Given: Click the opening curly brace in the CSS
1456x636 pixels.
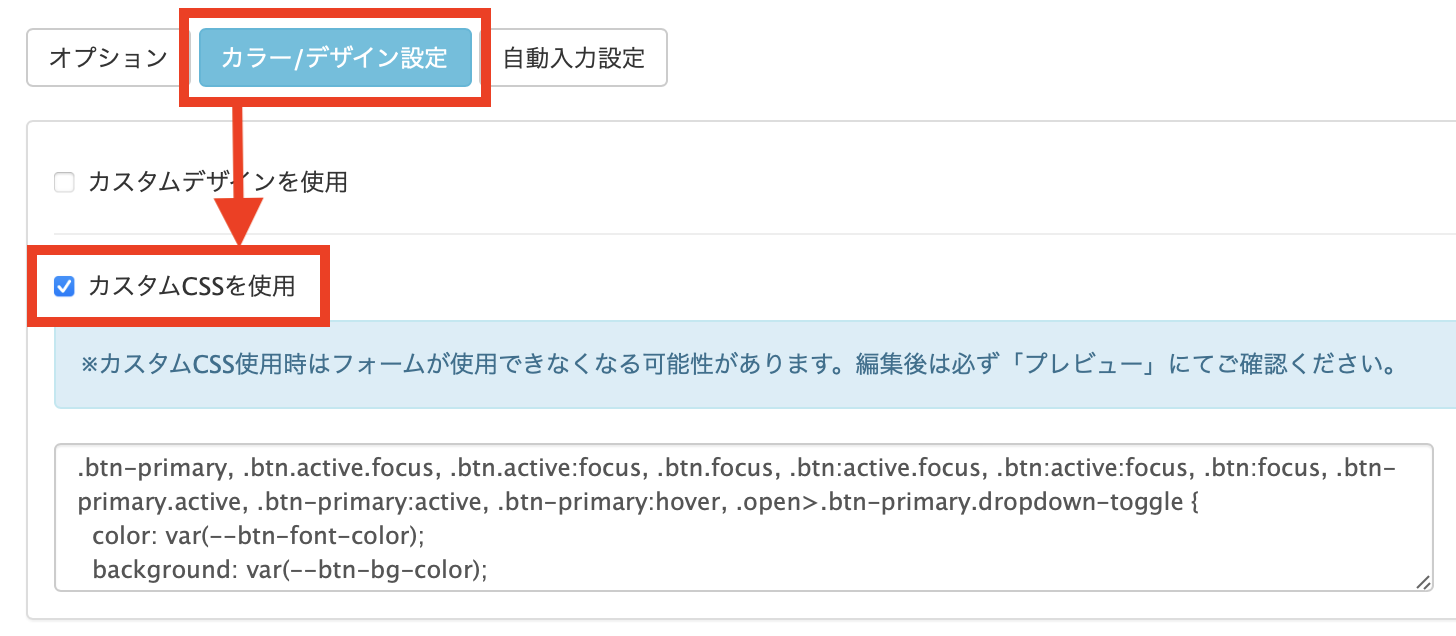Looking at the screenshot, I should pos(1190,502).
